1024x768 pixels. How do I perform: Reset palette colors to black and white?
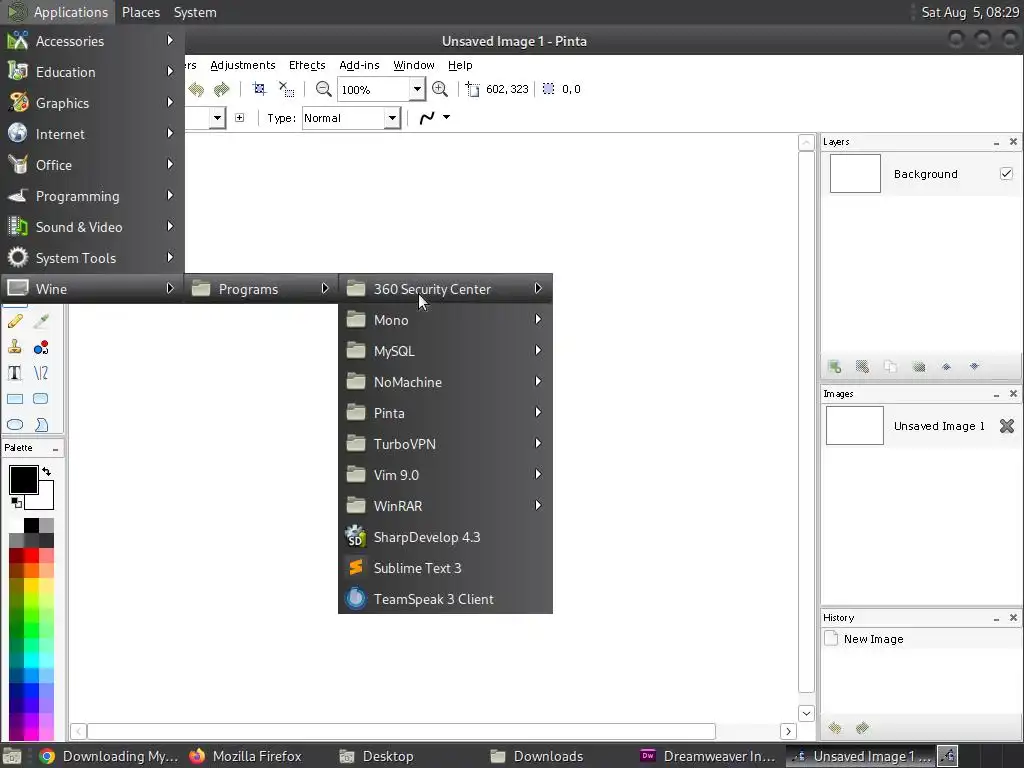(16, 502)
